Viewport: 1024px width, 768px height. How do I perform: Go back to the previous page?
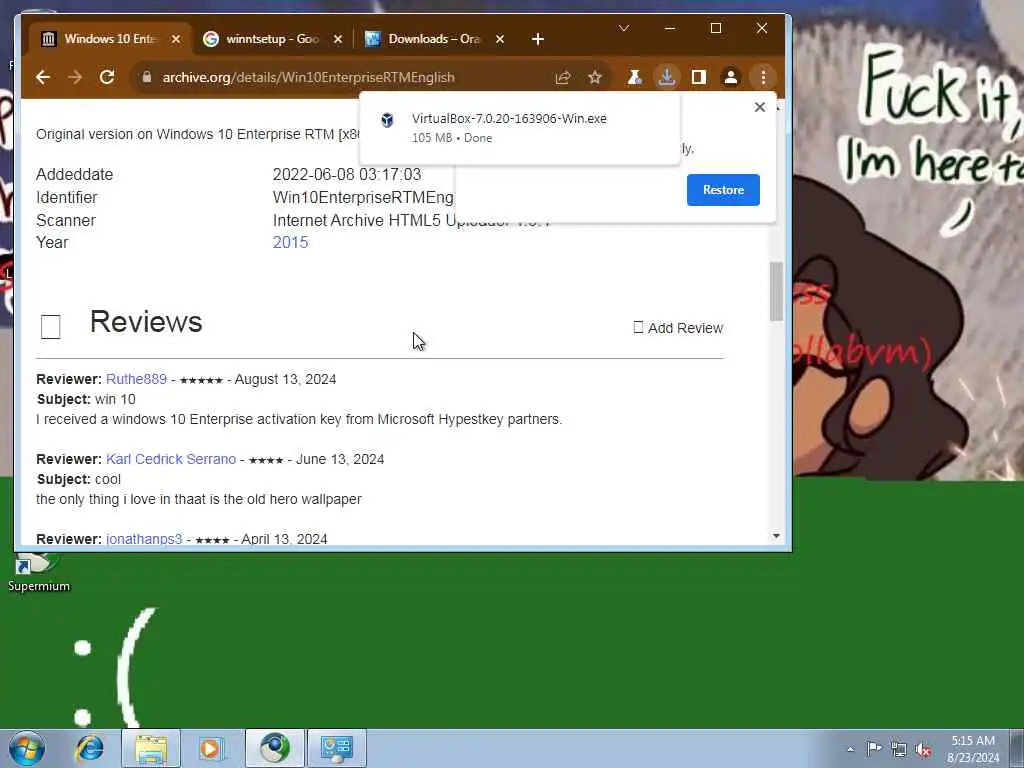(x=43, y=77)
